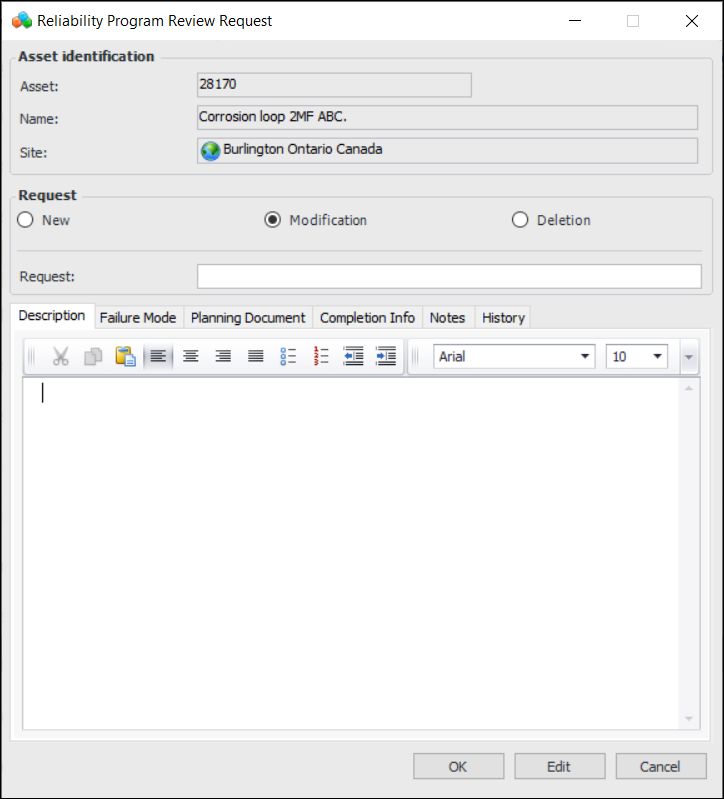The width and height of the screenshot is (724, 799).
Task: Click the Copy icon in toolbar
Action: point(93,356)
